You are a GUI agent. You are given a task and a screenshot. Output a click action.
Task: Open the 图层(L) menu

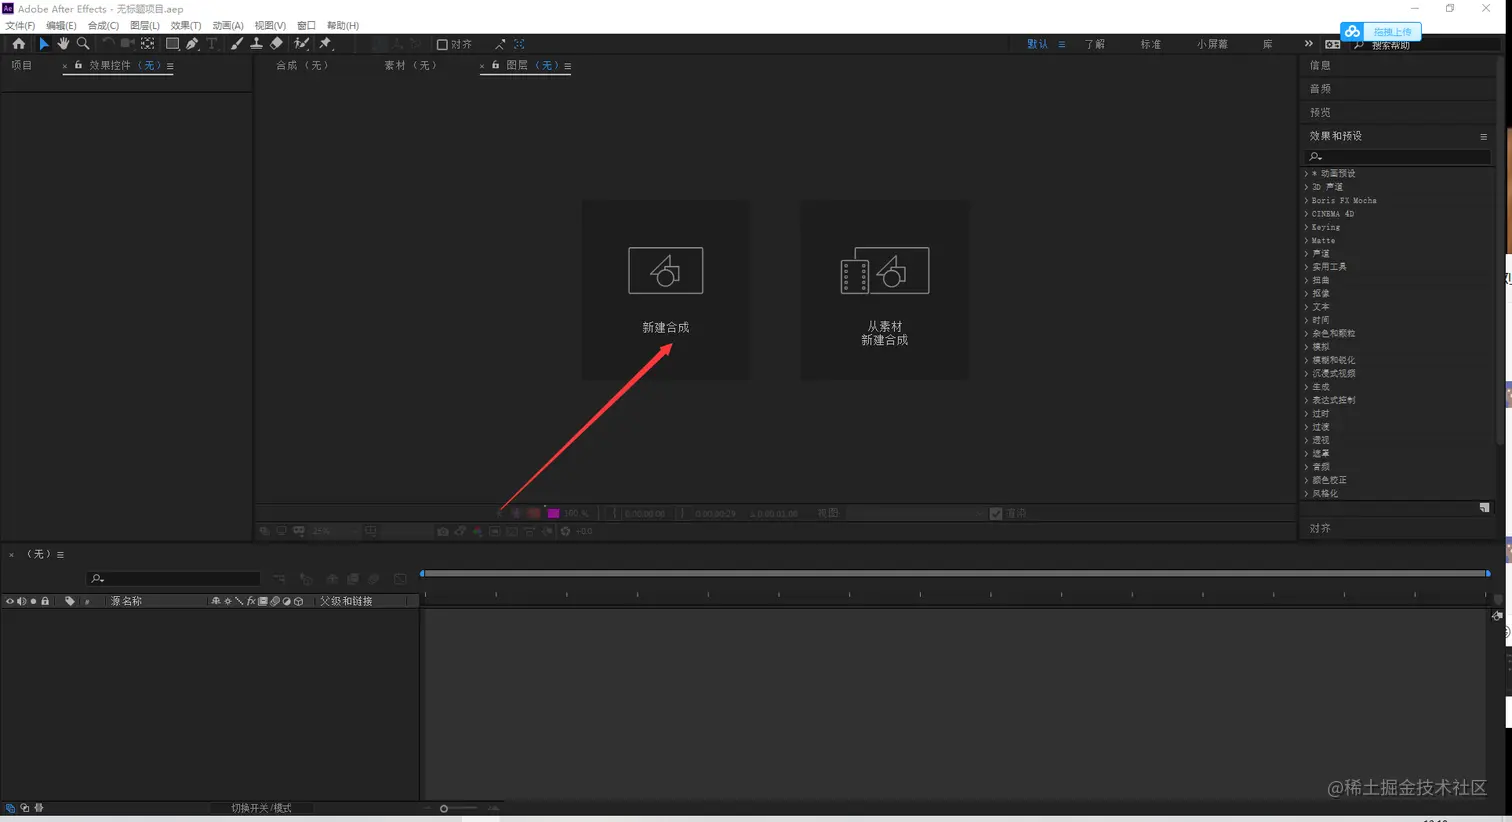[145, 26]
